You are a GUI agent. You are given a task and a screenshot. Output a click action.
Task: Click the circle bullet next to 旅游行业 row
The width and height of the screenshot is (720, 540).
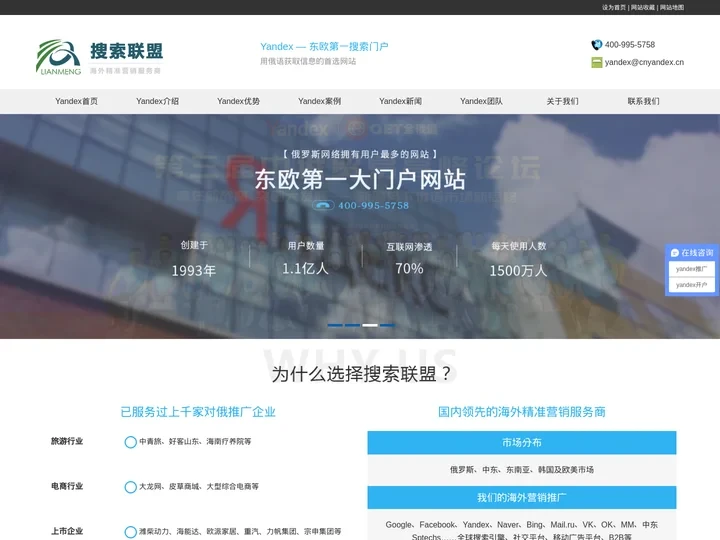130,442
